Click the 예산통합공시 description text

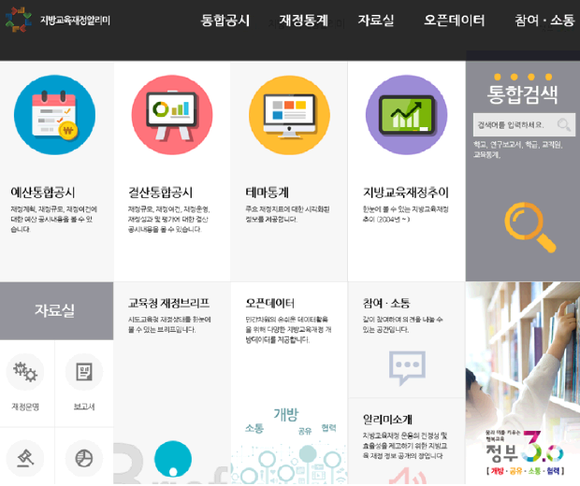coord(54,219)
